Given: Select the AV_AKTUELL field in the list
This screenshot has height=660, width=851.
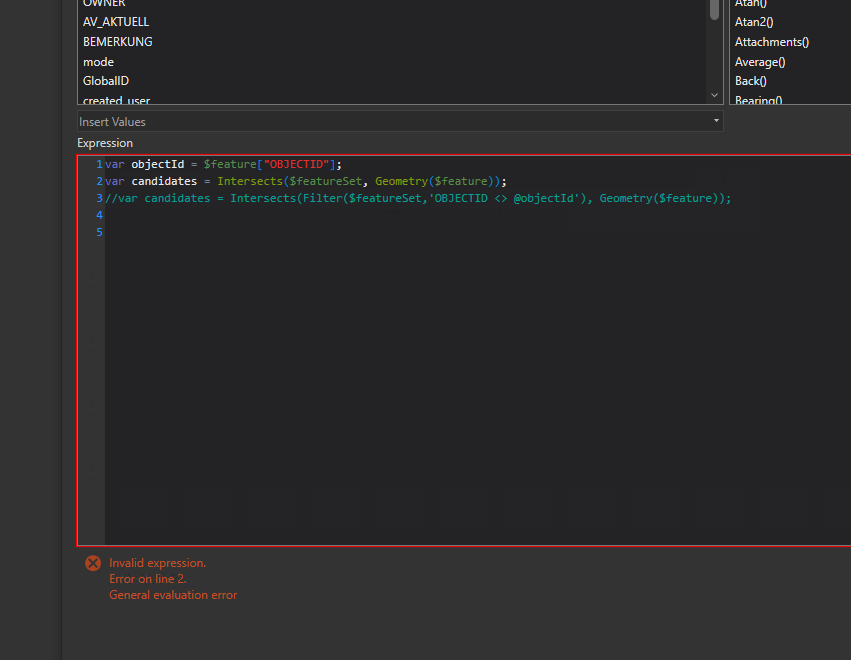Looking at the screenshot, I should pyautogui.click(x=116, y=22).
